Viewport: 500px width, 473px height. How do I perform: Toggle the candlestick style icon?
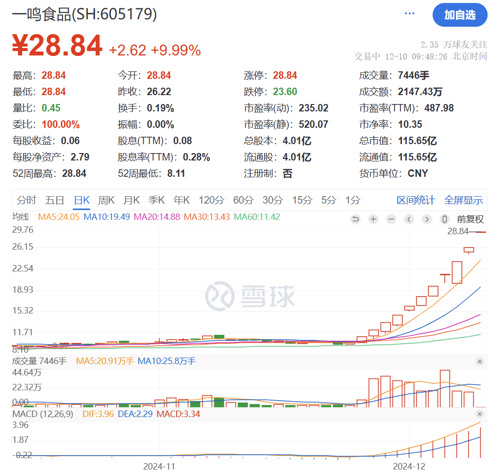pos(444,219)
